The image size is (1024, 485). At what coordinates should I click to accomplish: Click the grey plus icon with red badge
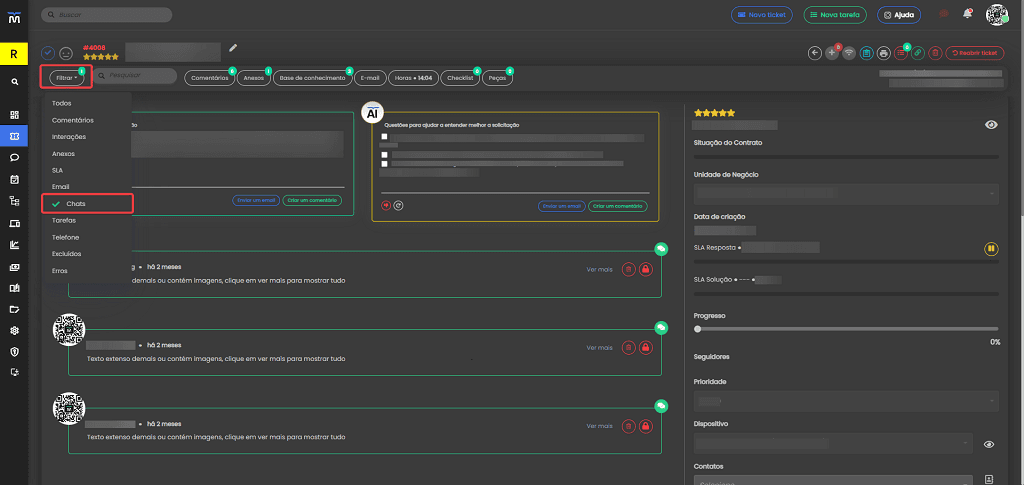[832, 53]
